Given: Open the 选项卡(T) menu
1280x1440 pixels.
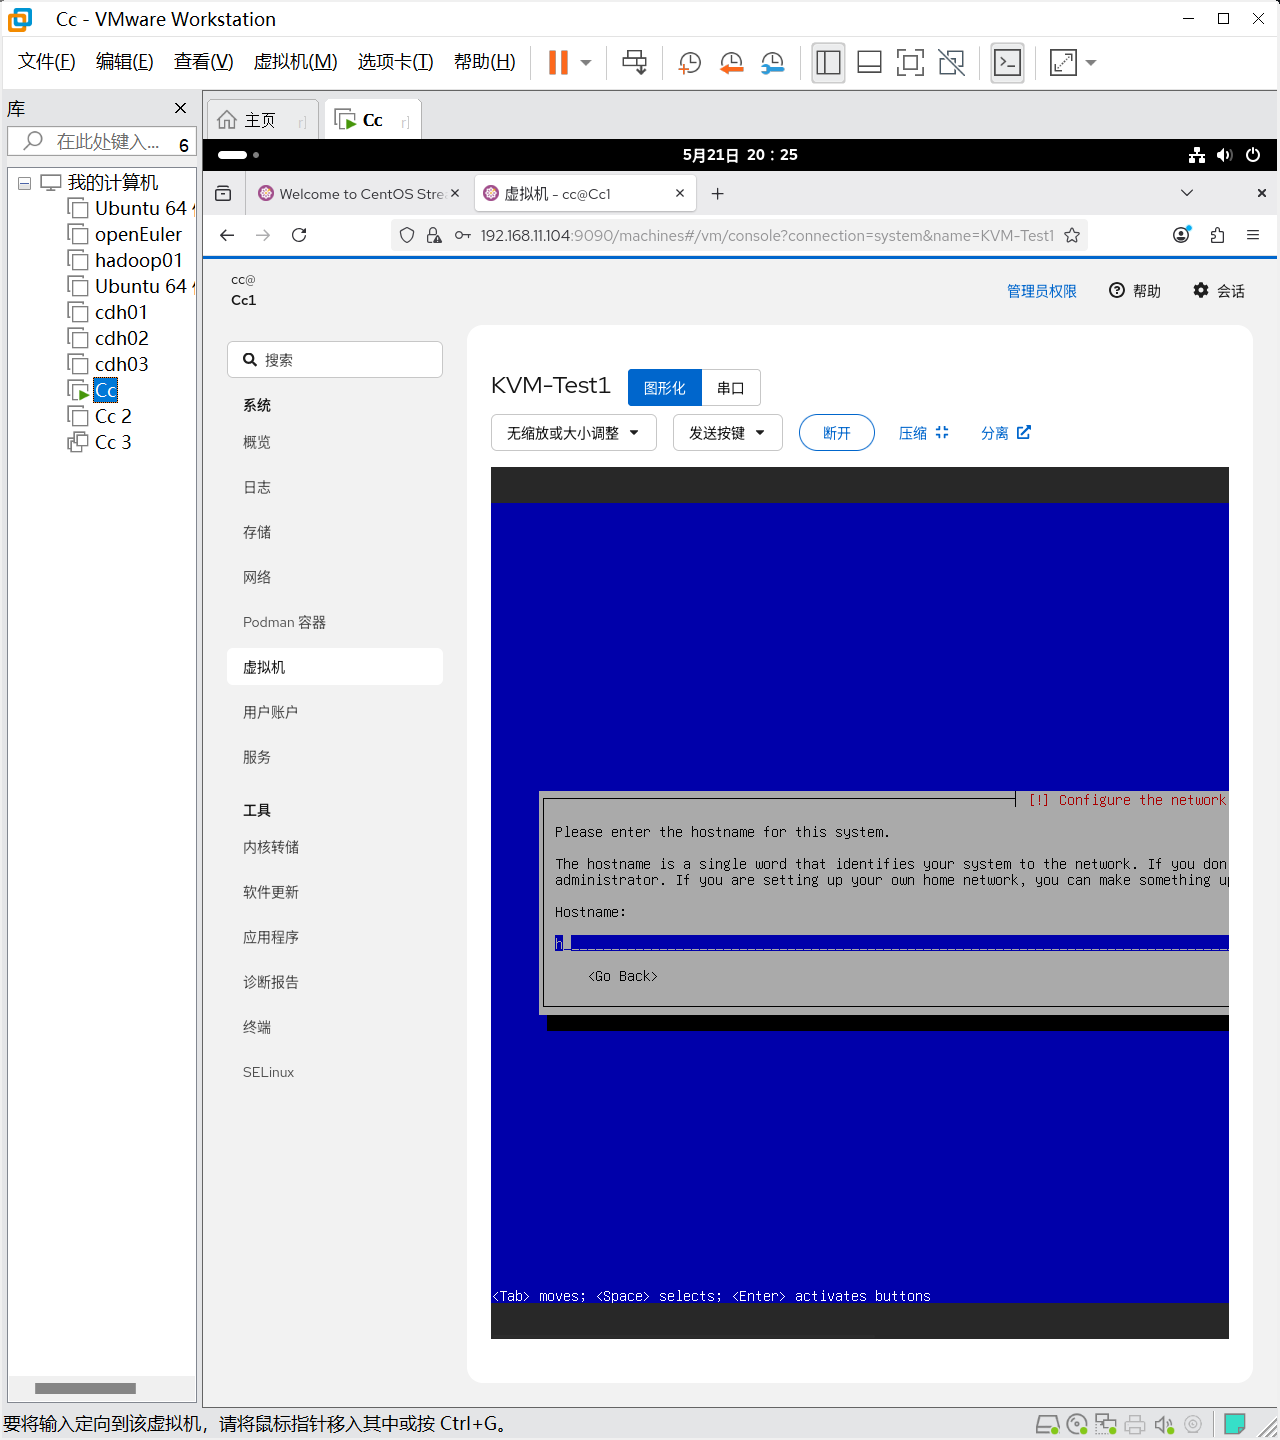Looking at the screenshot, I should pyautogui.click(x=396, y=62).
